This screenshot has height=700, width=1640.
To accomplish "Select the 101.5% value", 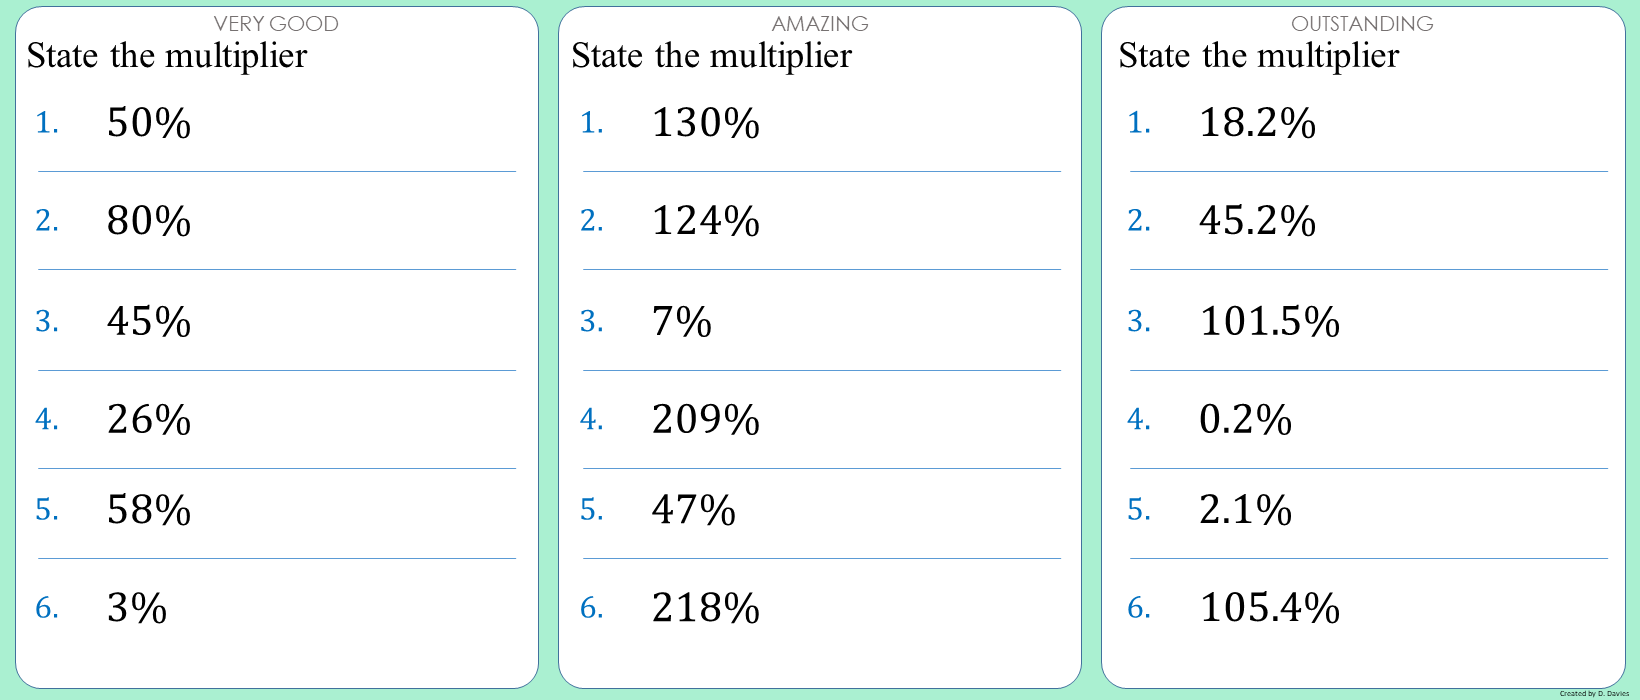I will click(x=1270, y=322).
